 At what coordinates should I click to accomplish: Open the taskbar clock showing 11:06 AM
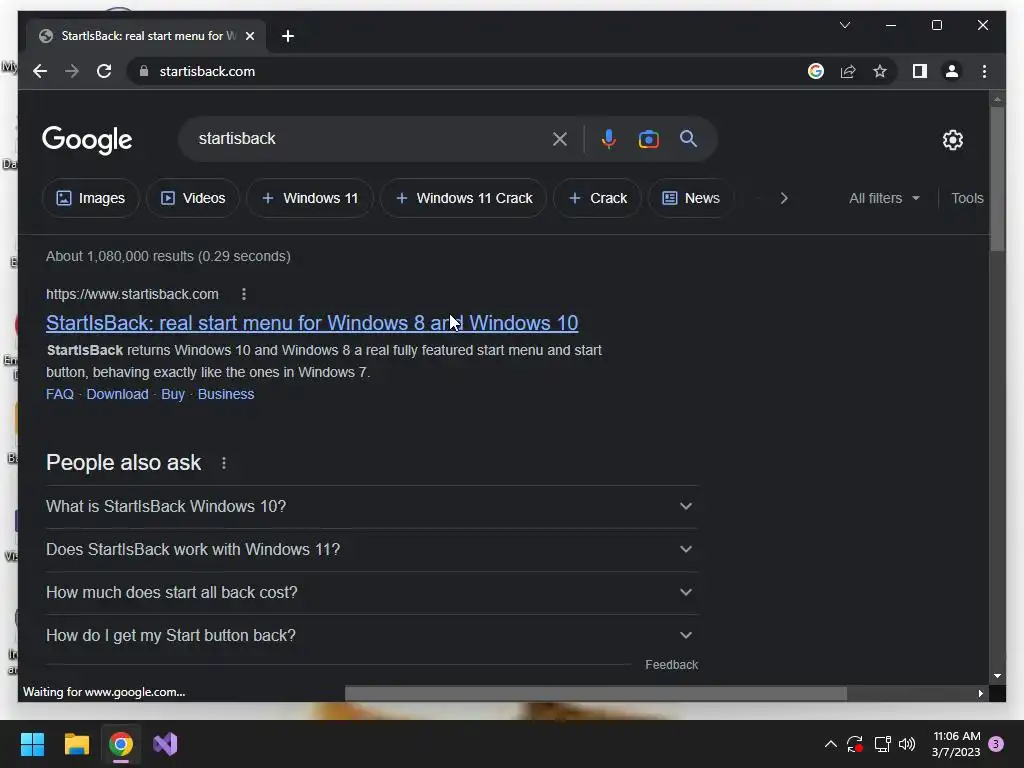[956, 744]
